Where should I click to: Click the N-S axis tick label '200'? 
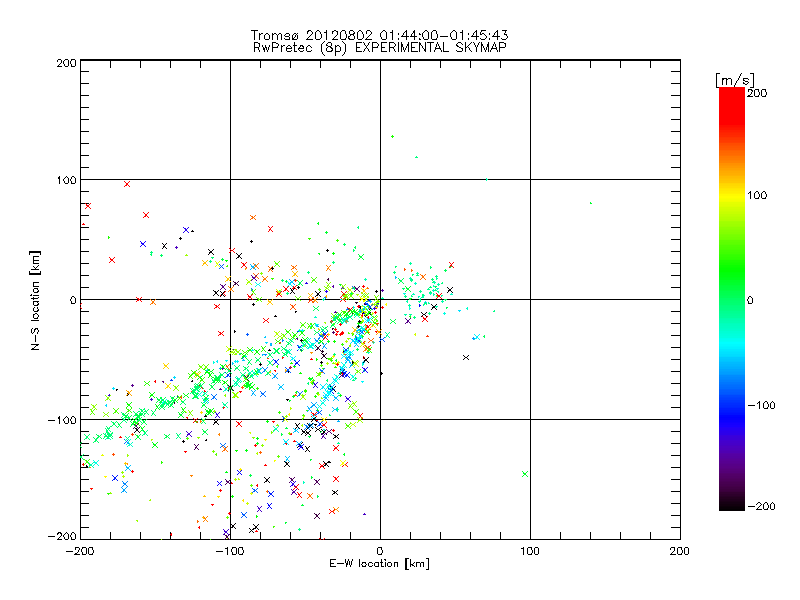[66, 63]
